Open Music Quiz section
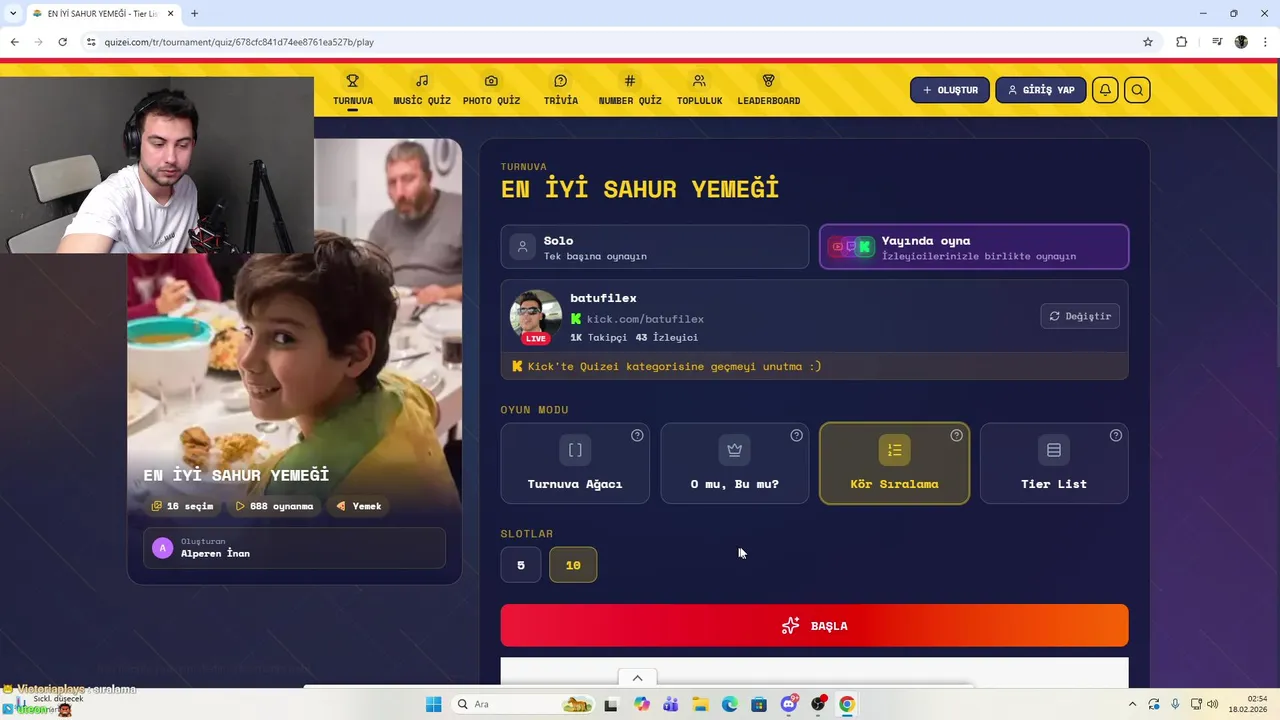 click(422, 90)
